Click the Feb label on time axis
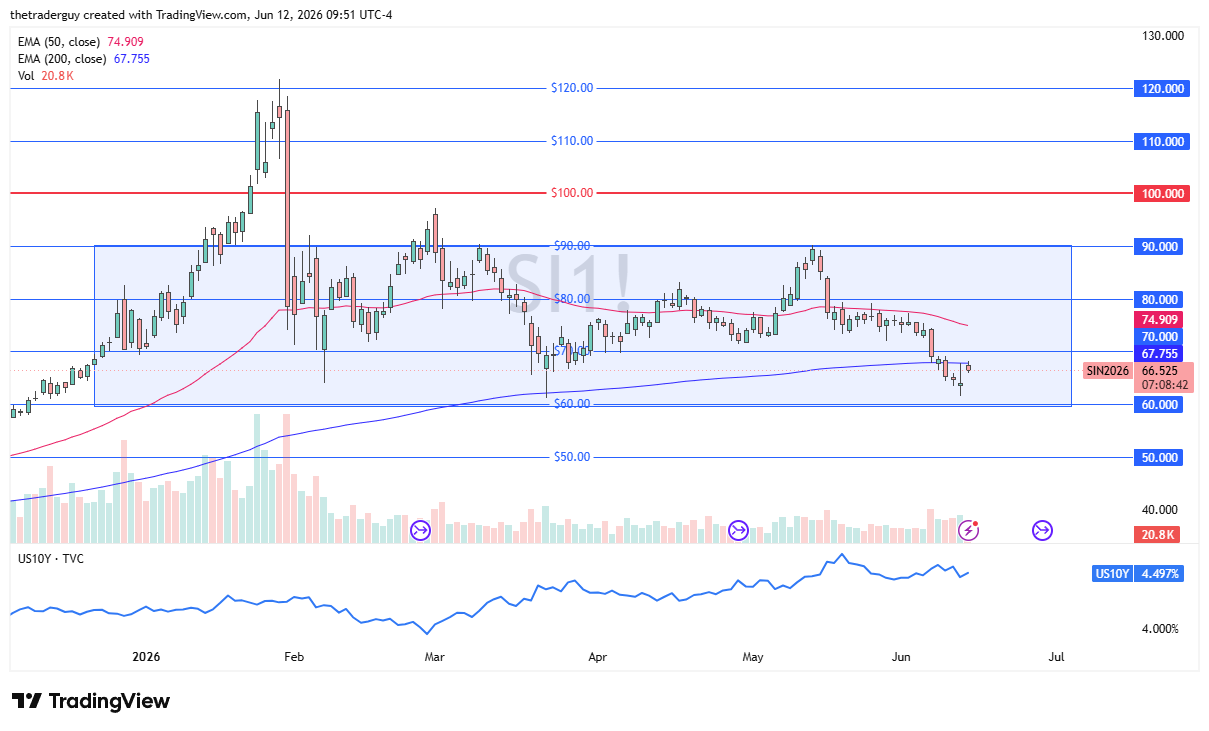The width and height of the screenshot is (1209, 731). tap(293, 658)
